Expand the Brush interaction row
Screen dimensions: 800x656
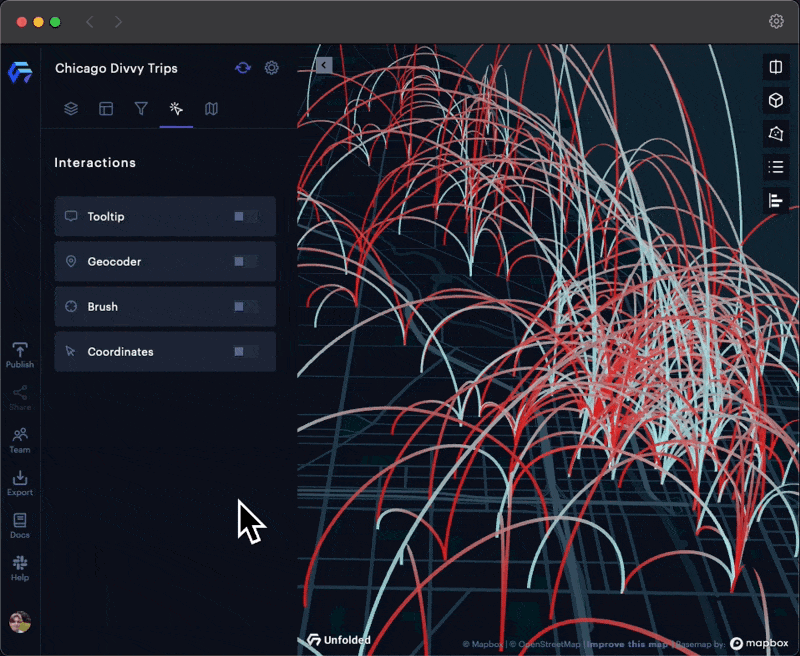tap(140, 306)
